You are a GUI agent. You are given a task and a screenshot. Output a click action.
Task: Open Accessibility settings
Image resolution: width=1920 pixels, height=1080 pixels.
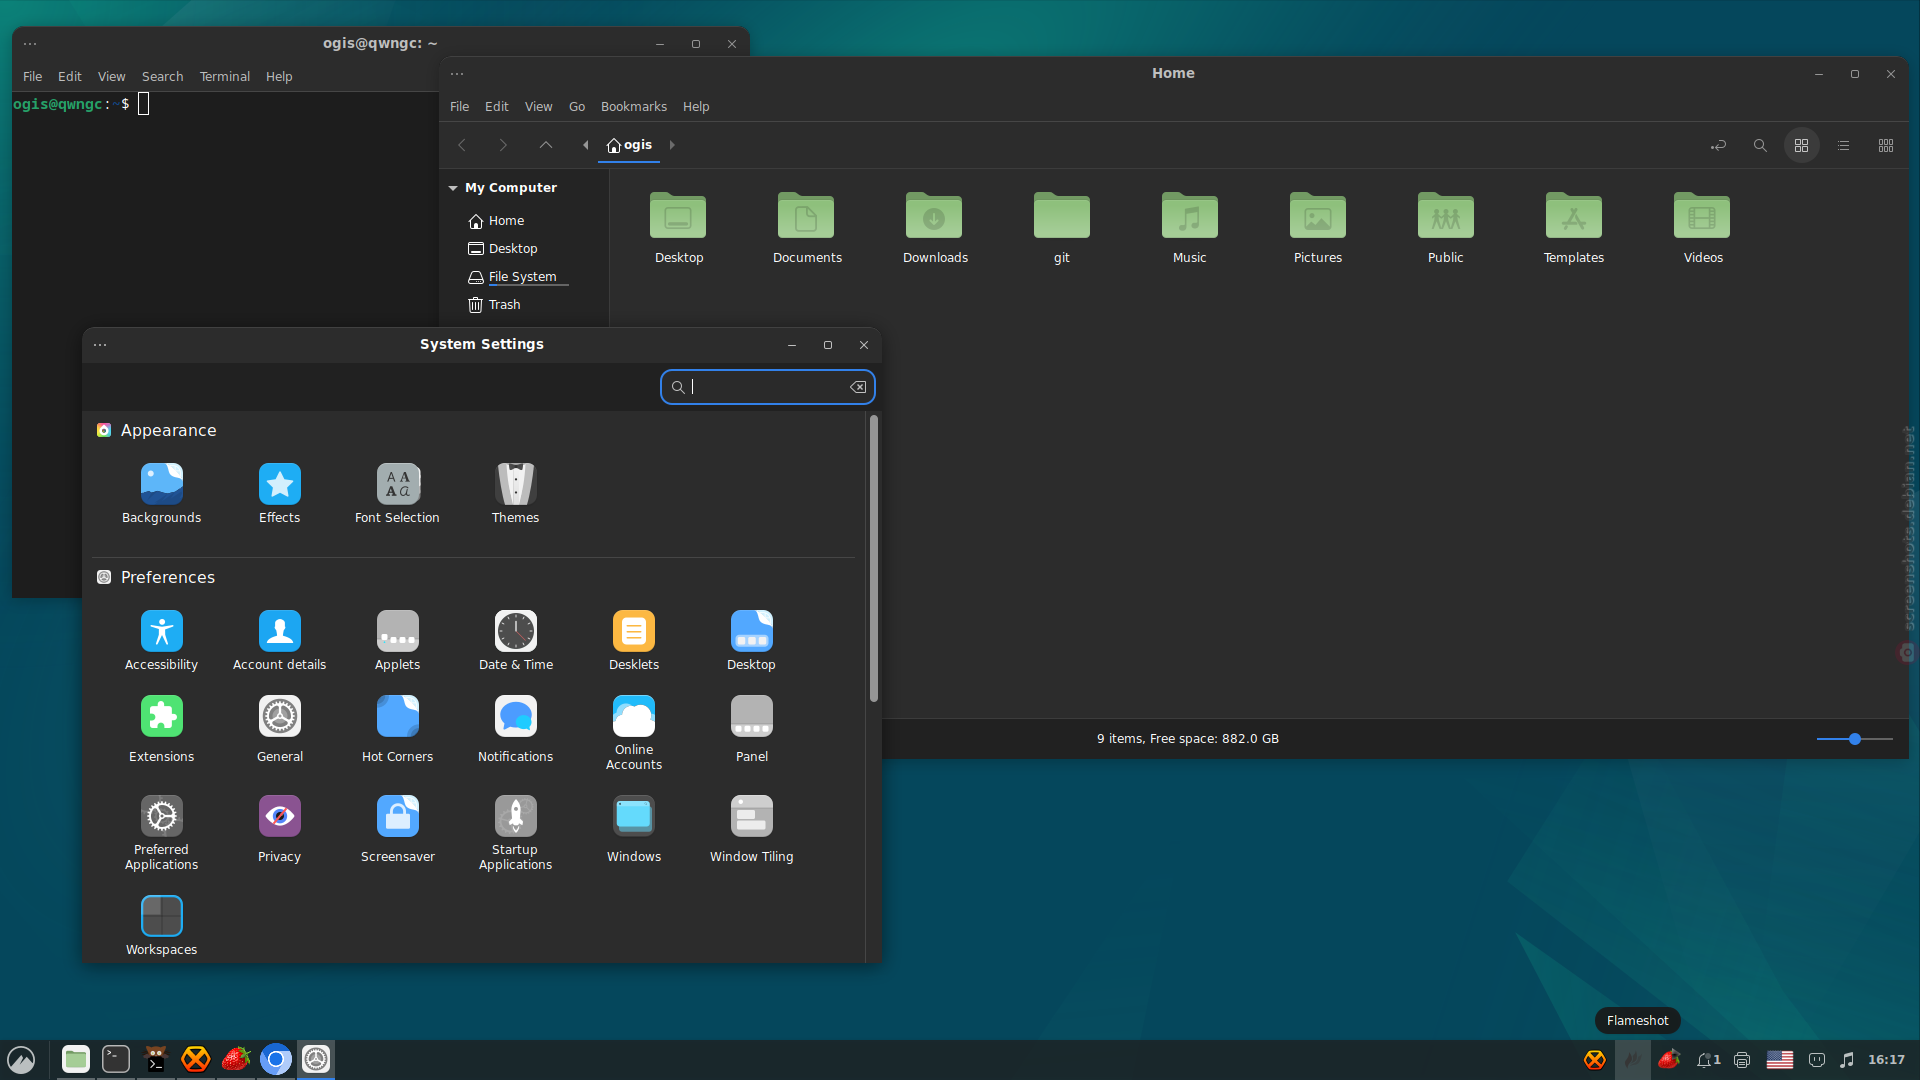[161, 641]
